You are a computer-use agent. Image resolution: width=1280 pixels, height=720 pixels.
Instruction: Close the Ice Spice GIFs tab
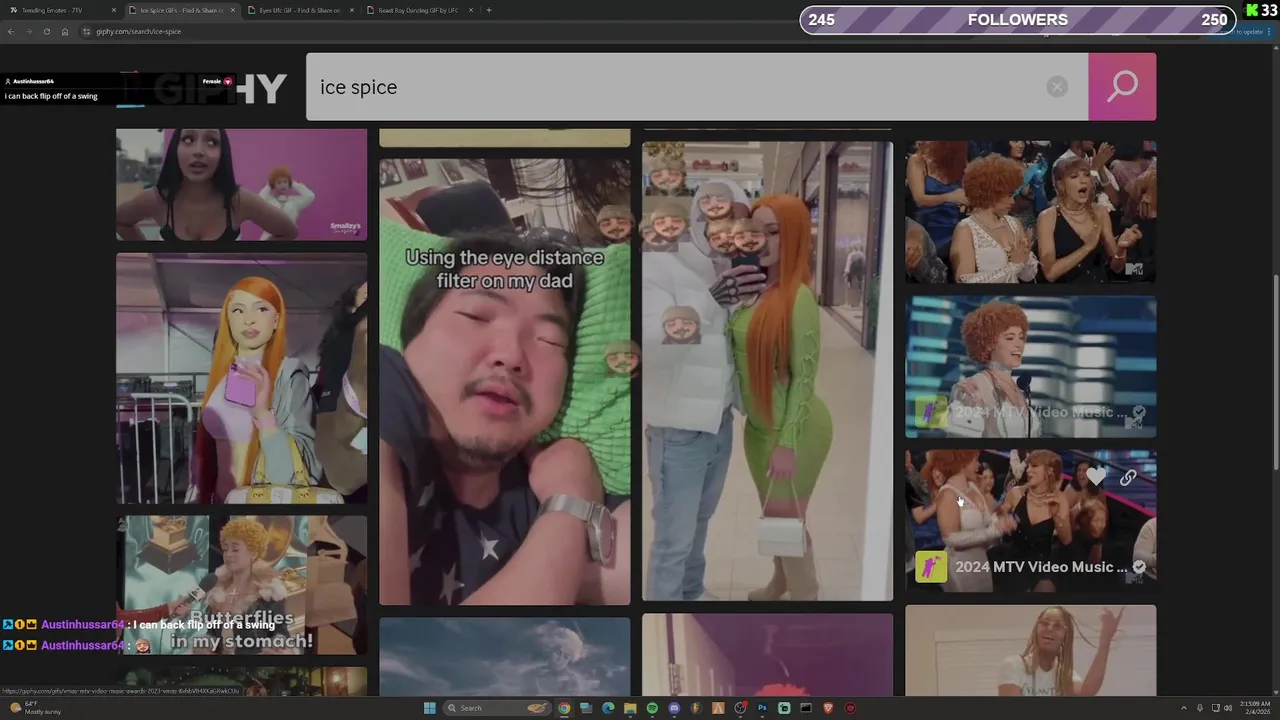(x=233, y=10)
